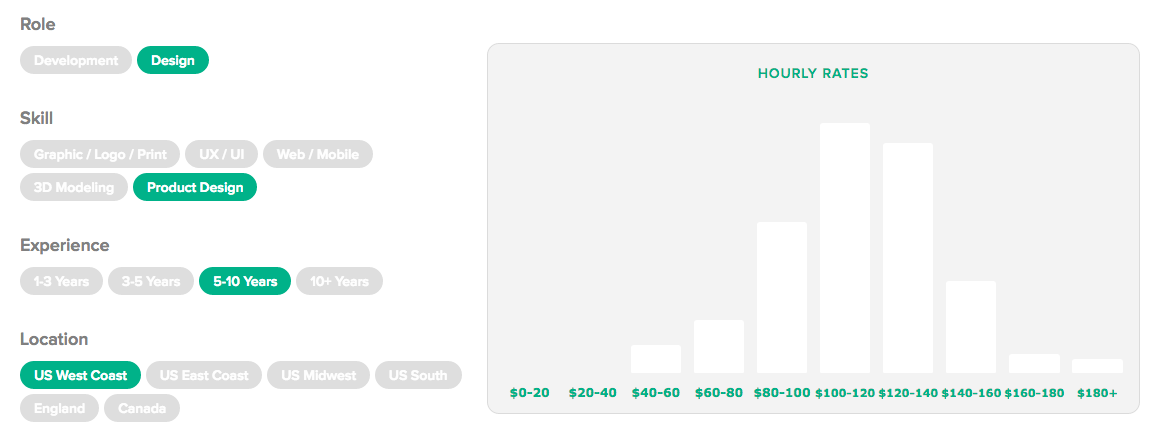This screenshot has height=436, width=1159.
Task: Choose the US Midwest location
Action: click(319, 375)
